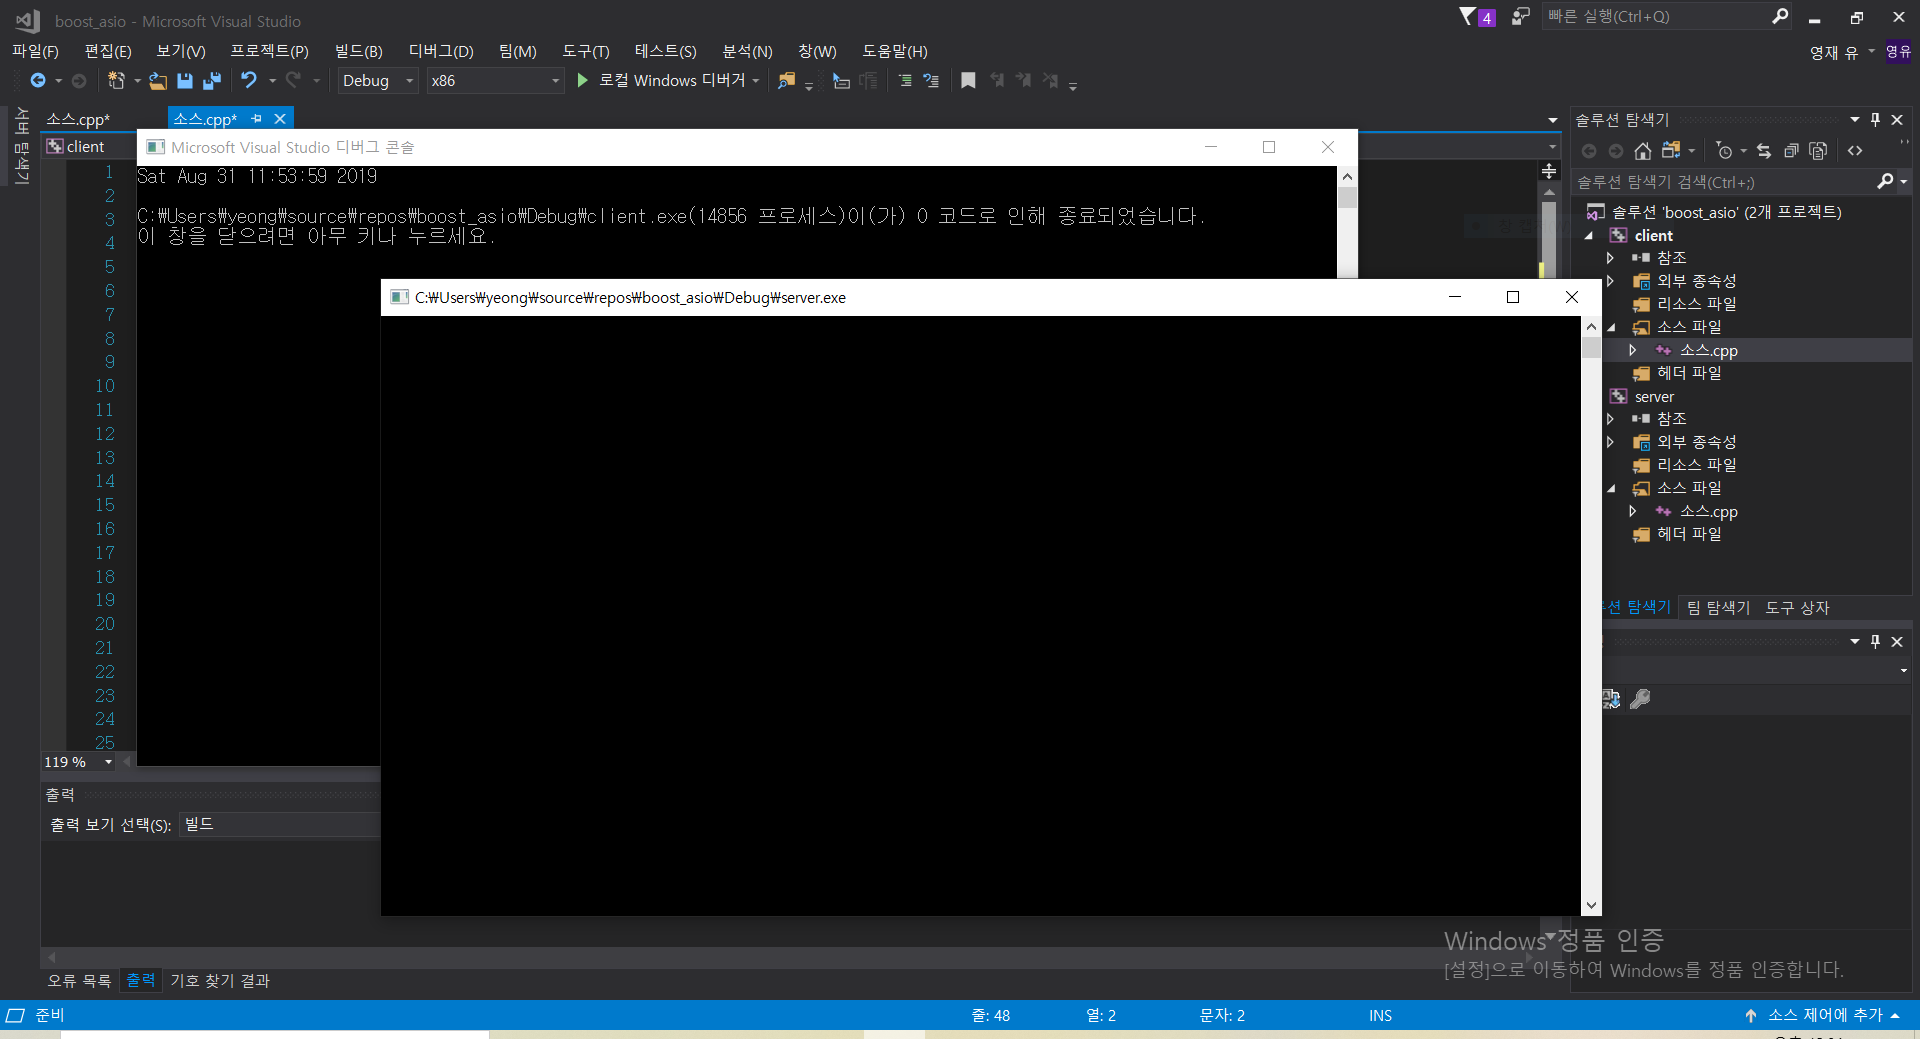Switch to the 오류 목록 tab
This screenshot has width=1920, height=1039.
click(x=79, y=981)
